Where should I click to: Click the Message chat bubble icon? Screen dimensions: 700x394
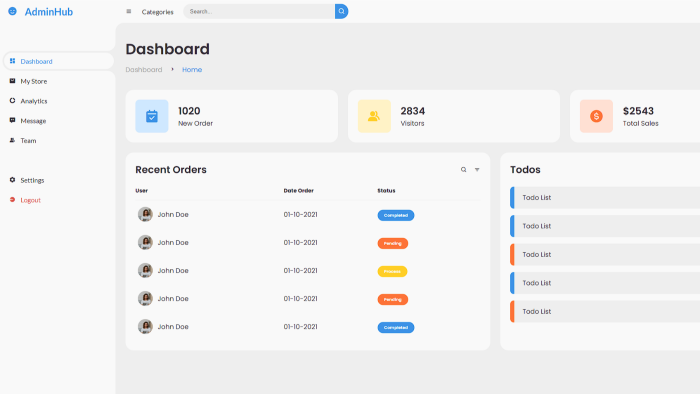click(x=12, y=120)
